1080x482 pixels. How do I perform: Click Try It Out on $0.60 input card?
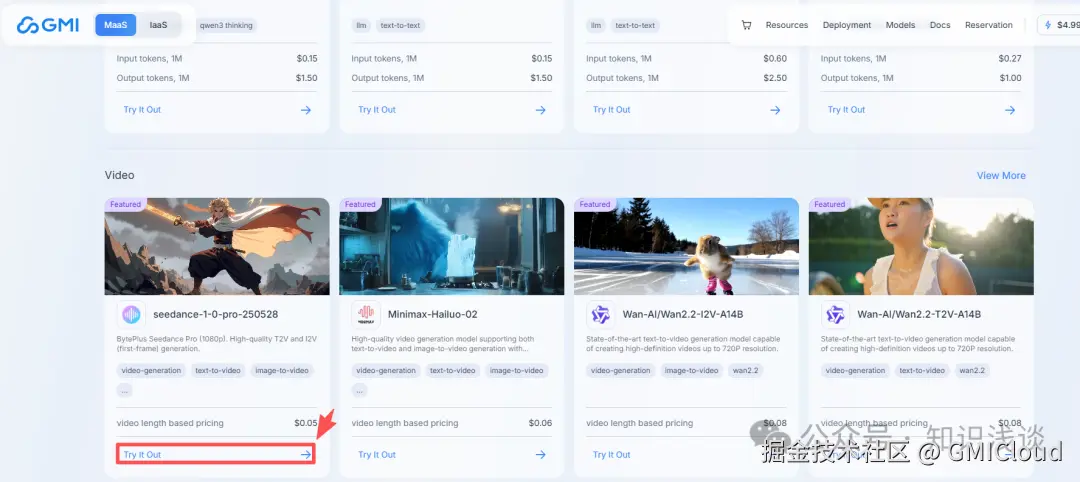(x=612, y=109)
